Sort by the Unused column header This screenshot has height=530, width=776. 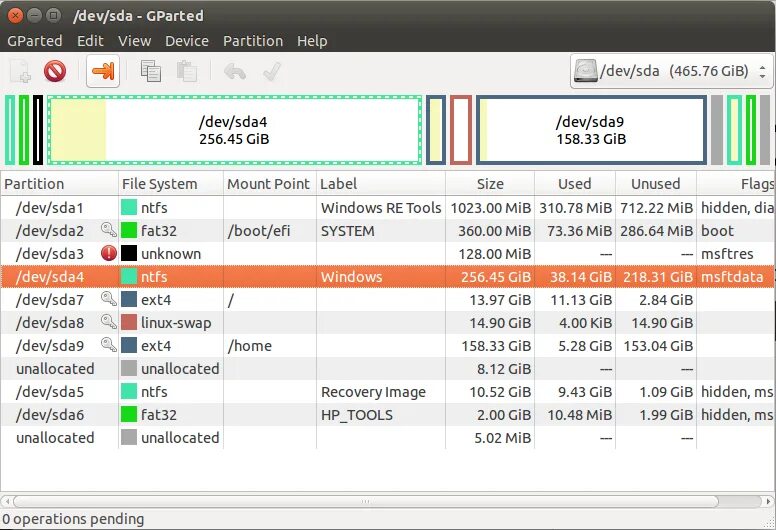(x=656, y=184)
